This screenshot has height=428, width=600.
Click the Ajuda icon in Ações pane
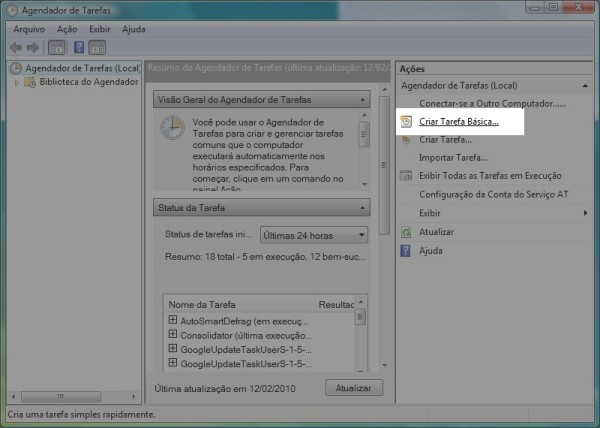click(x=406, y=250)
